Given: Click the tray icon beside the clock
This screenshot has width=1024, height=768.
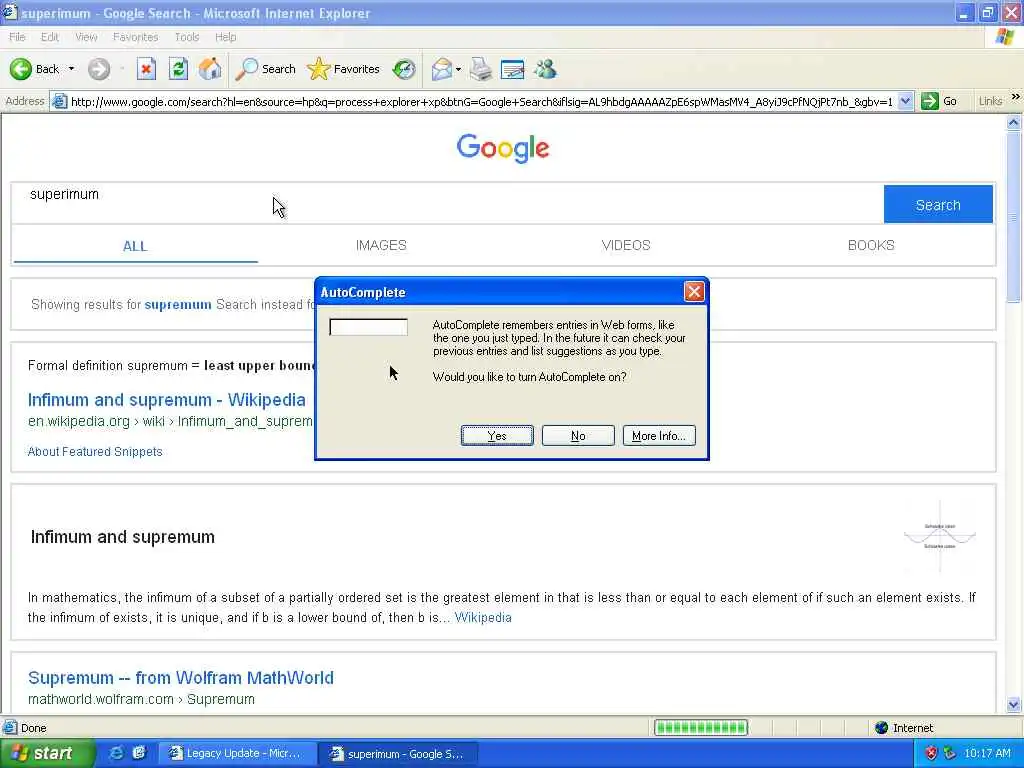Looking at the screenshot, I should point(950,753).
